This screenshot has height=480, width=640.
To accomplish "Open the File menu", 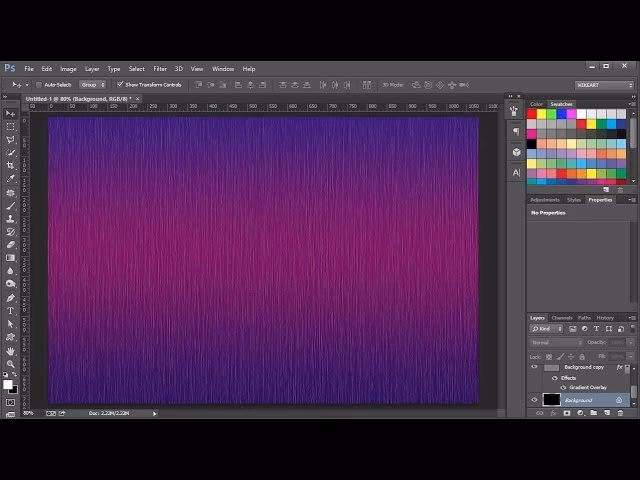I will pyautogui.click(x=29, y=69).
